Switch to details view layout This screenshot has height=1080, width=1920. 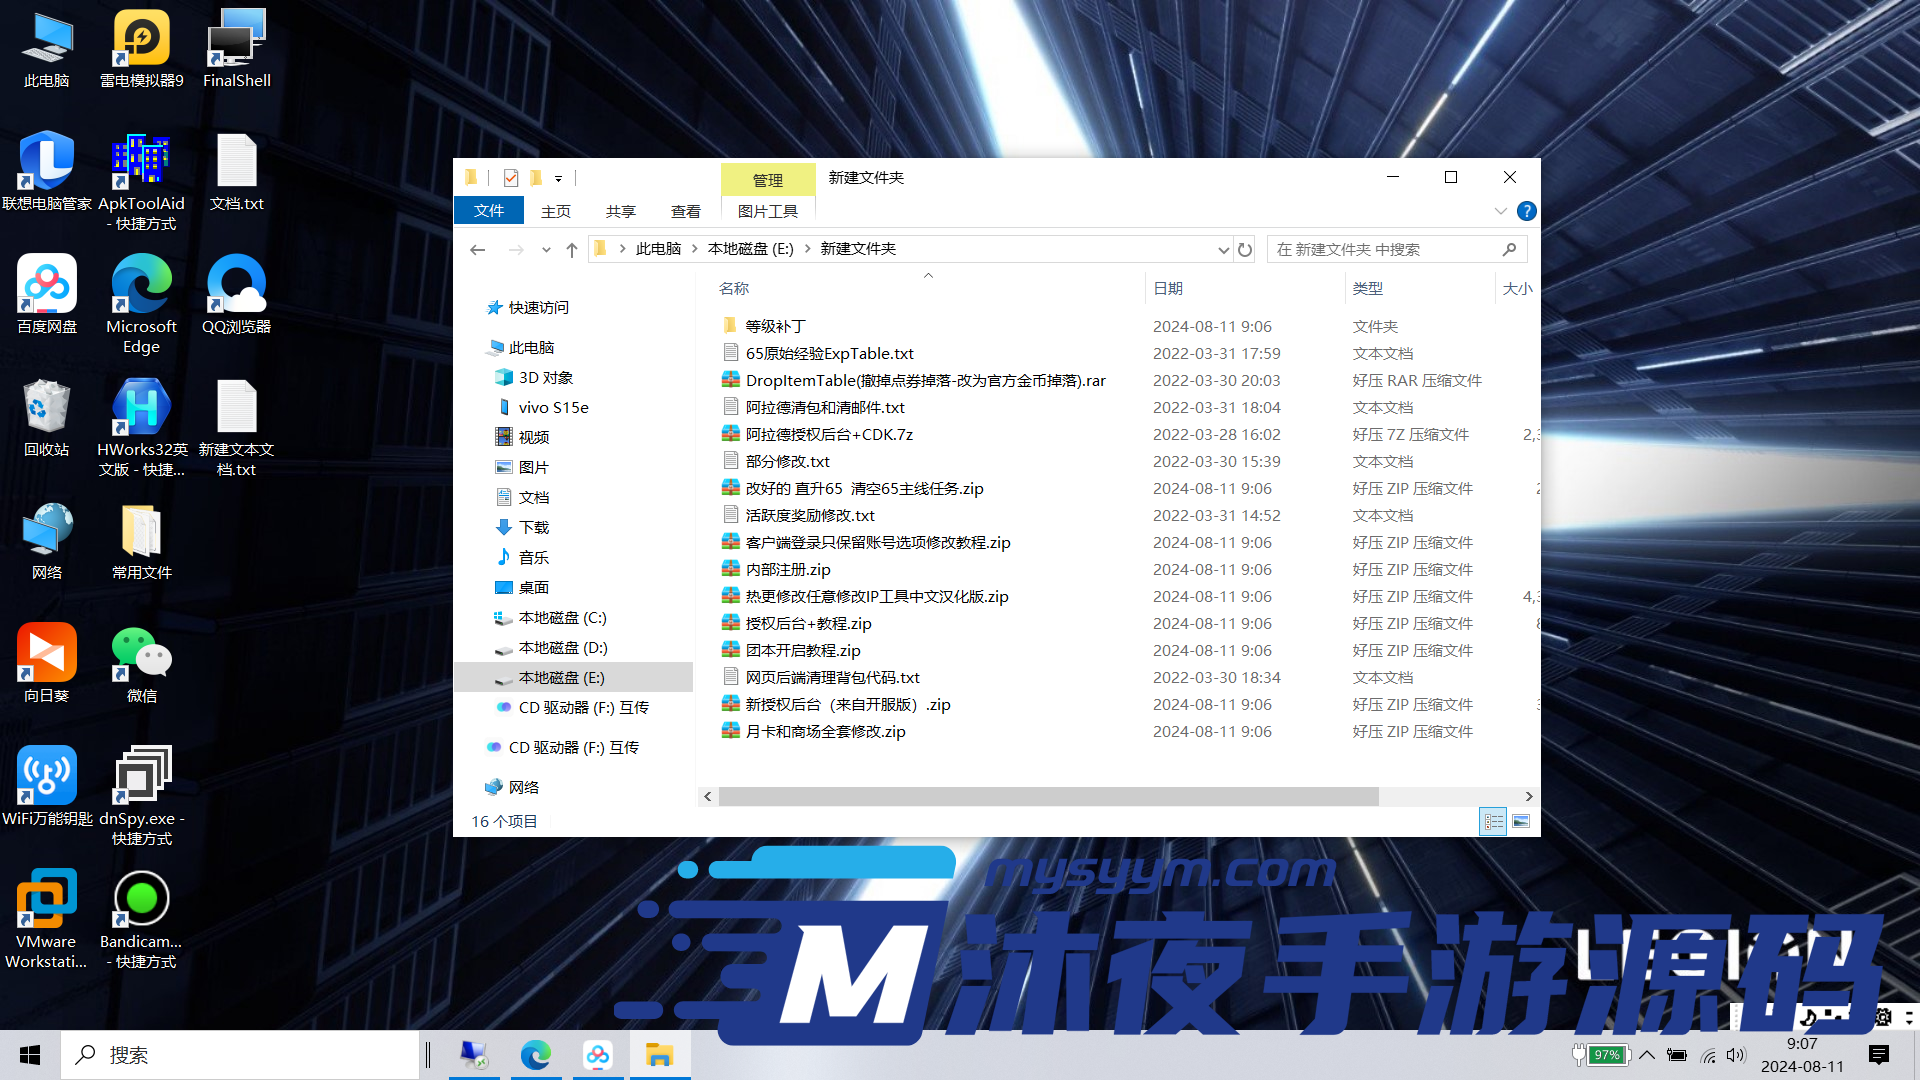pos(1493,821)
